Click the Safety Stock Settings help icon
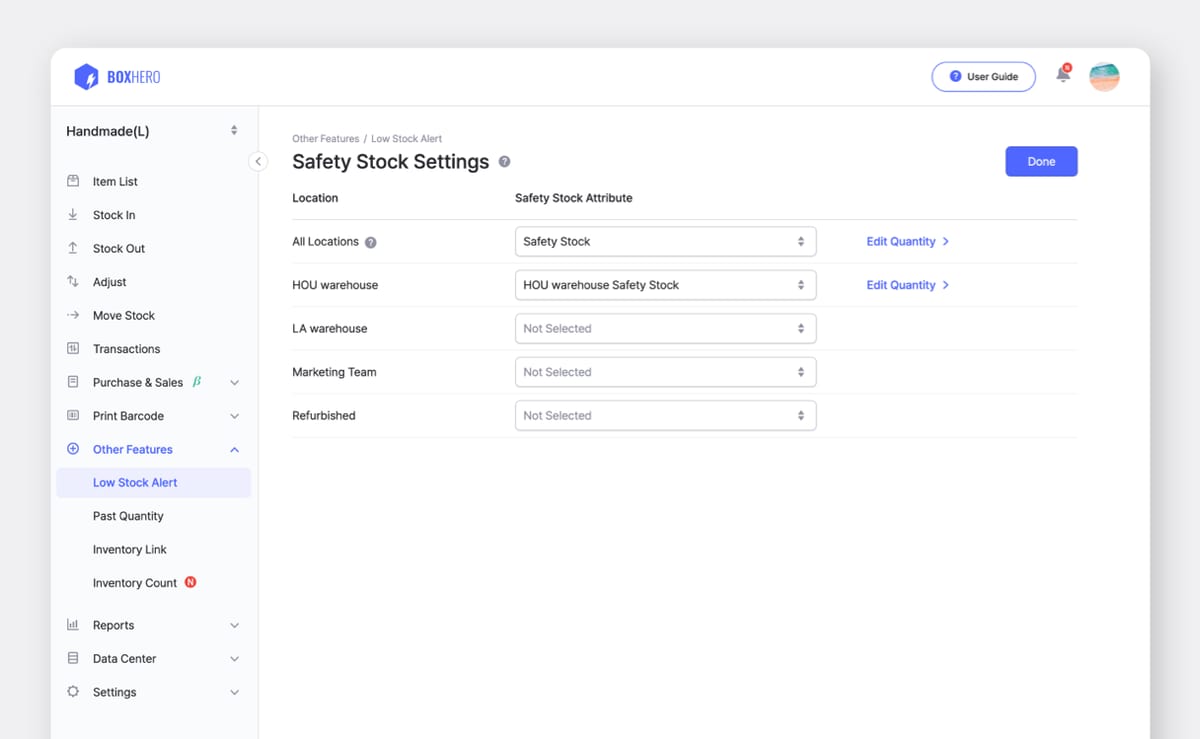 (x=504, y=161)
